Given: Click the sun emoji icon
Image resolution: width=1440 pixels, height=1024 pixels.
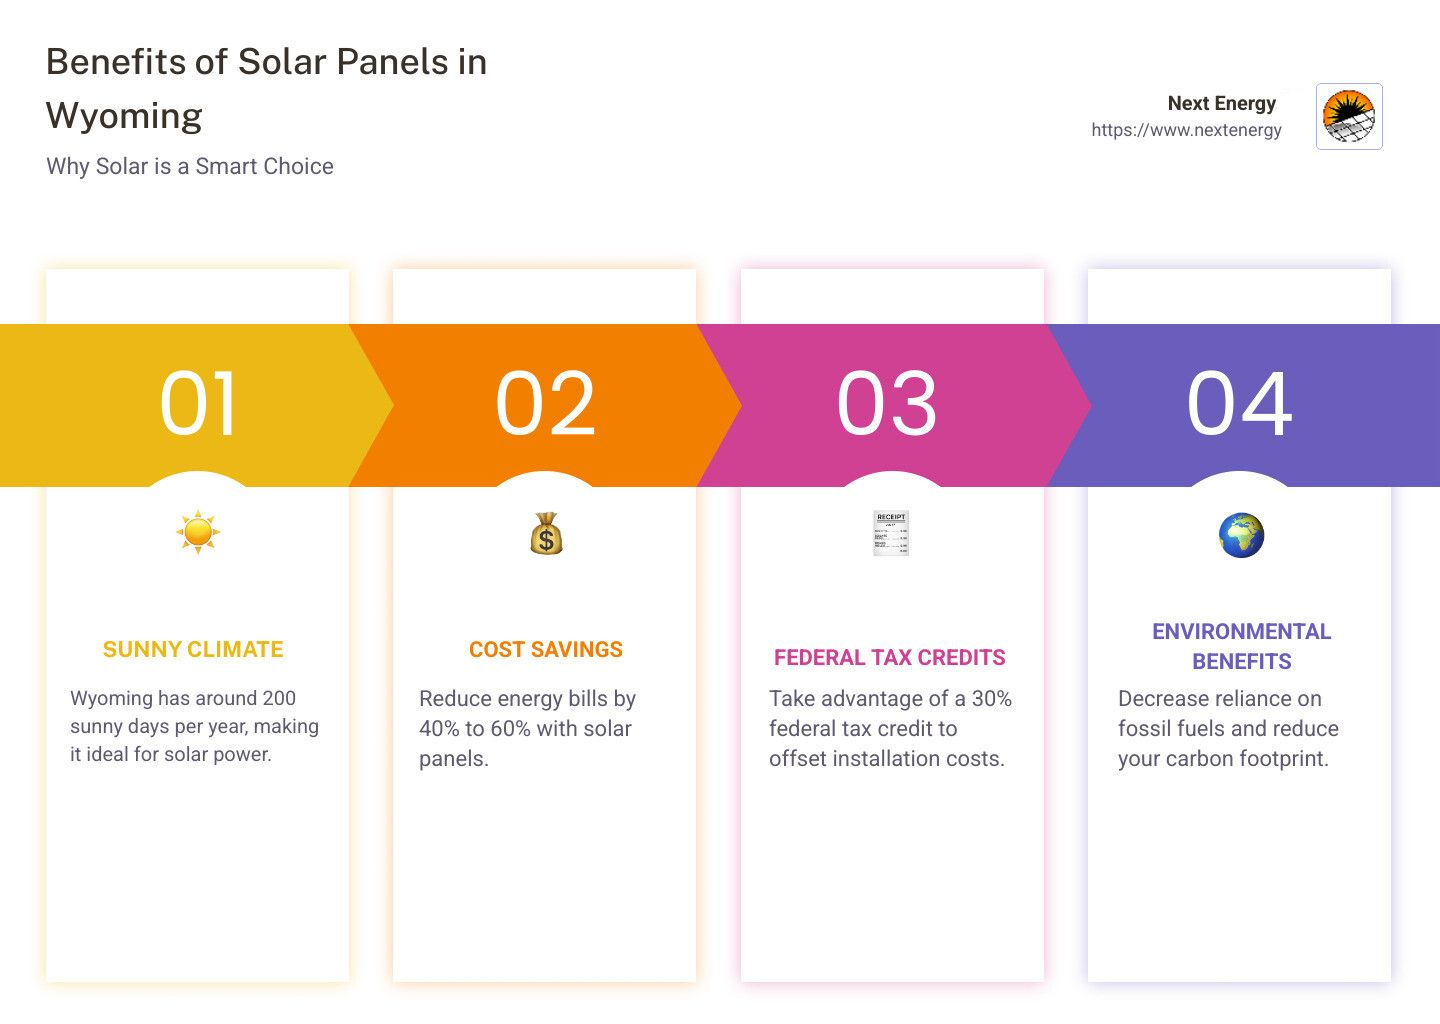Looking at the screenshot, I should tap(198, 532).
